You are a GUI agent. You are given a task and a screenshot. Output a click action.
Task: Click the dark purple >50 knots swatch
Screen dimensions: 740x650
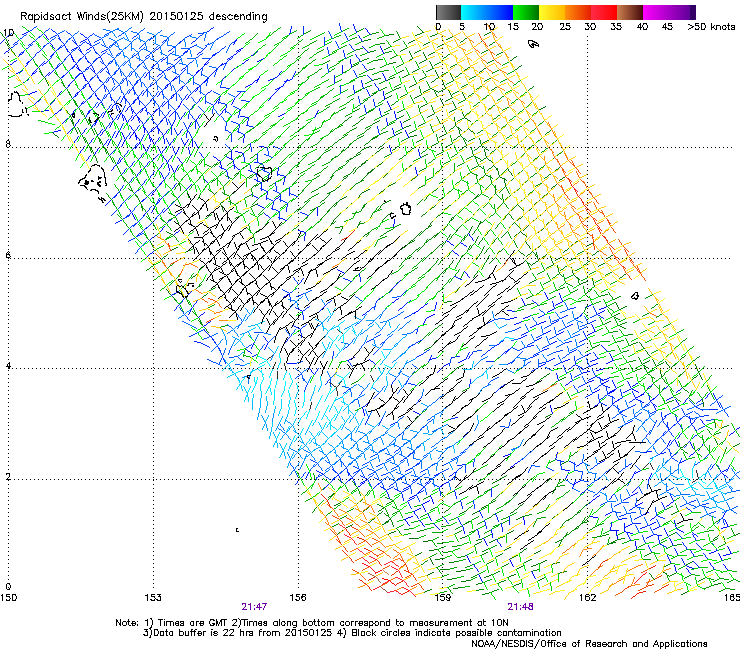693,12
